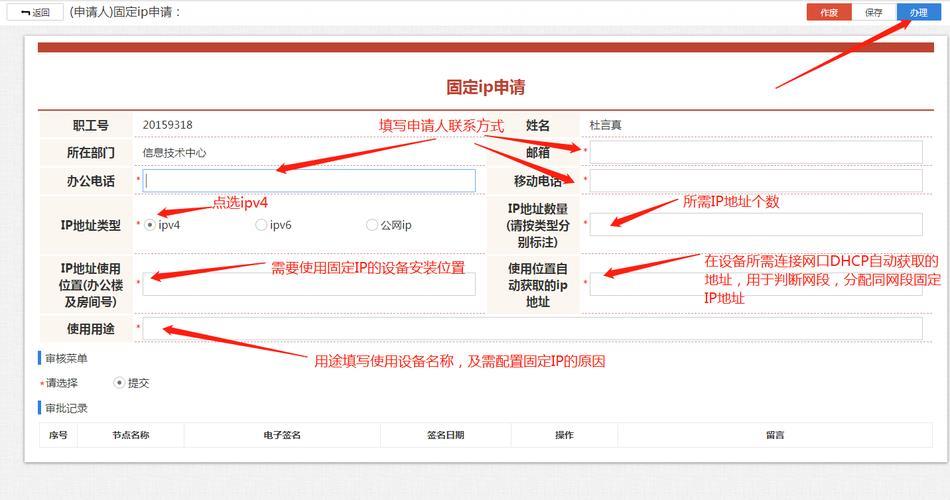The width and height of the screenshot is (950, 500).
Task: Click the 所在部门 field label
Action: tap(90, 153)
